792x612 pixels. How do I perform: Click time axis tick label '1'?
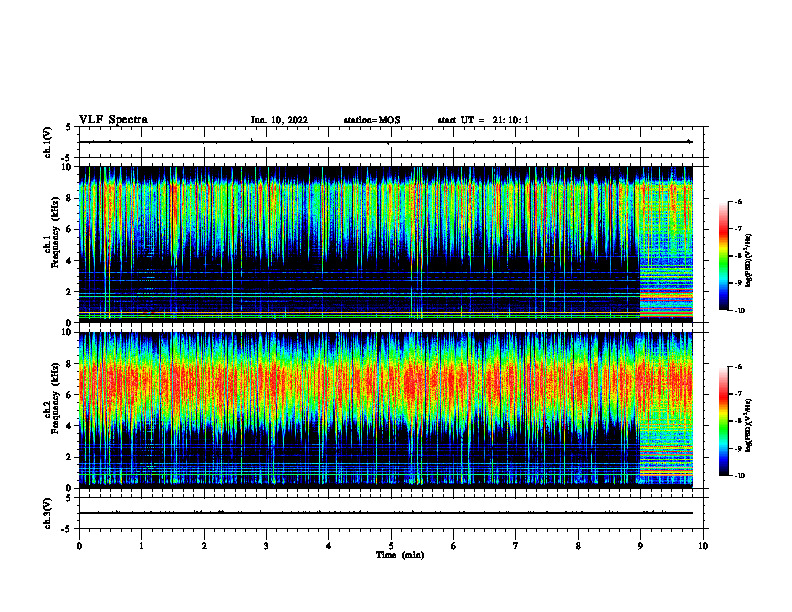coord(141,546)
